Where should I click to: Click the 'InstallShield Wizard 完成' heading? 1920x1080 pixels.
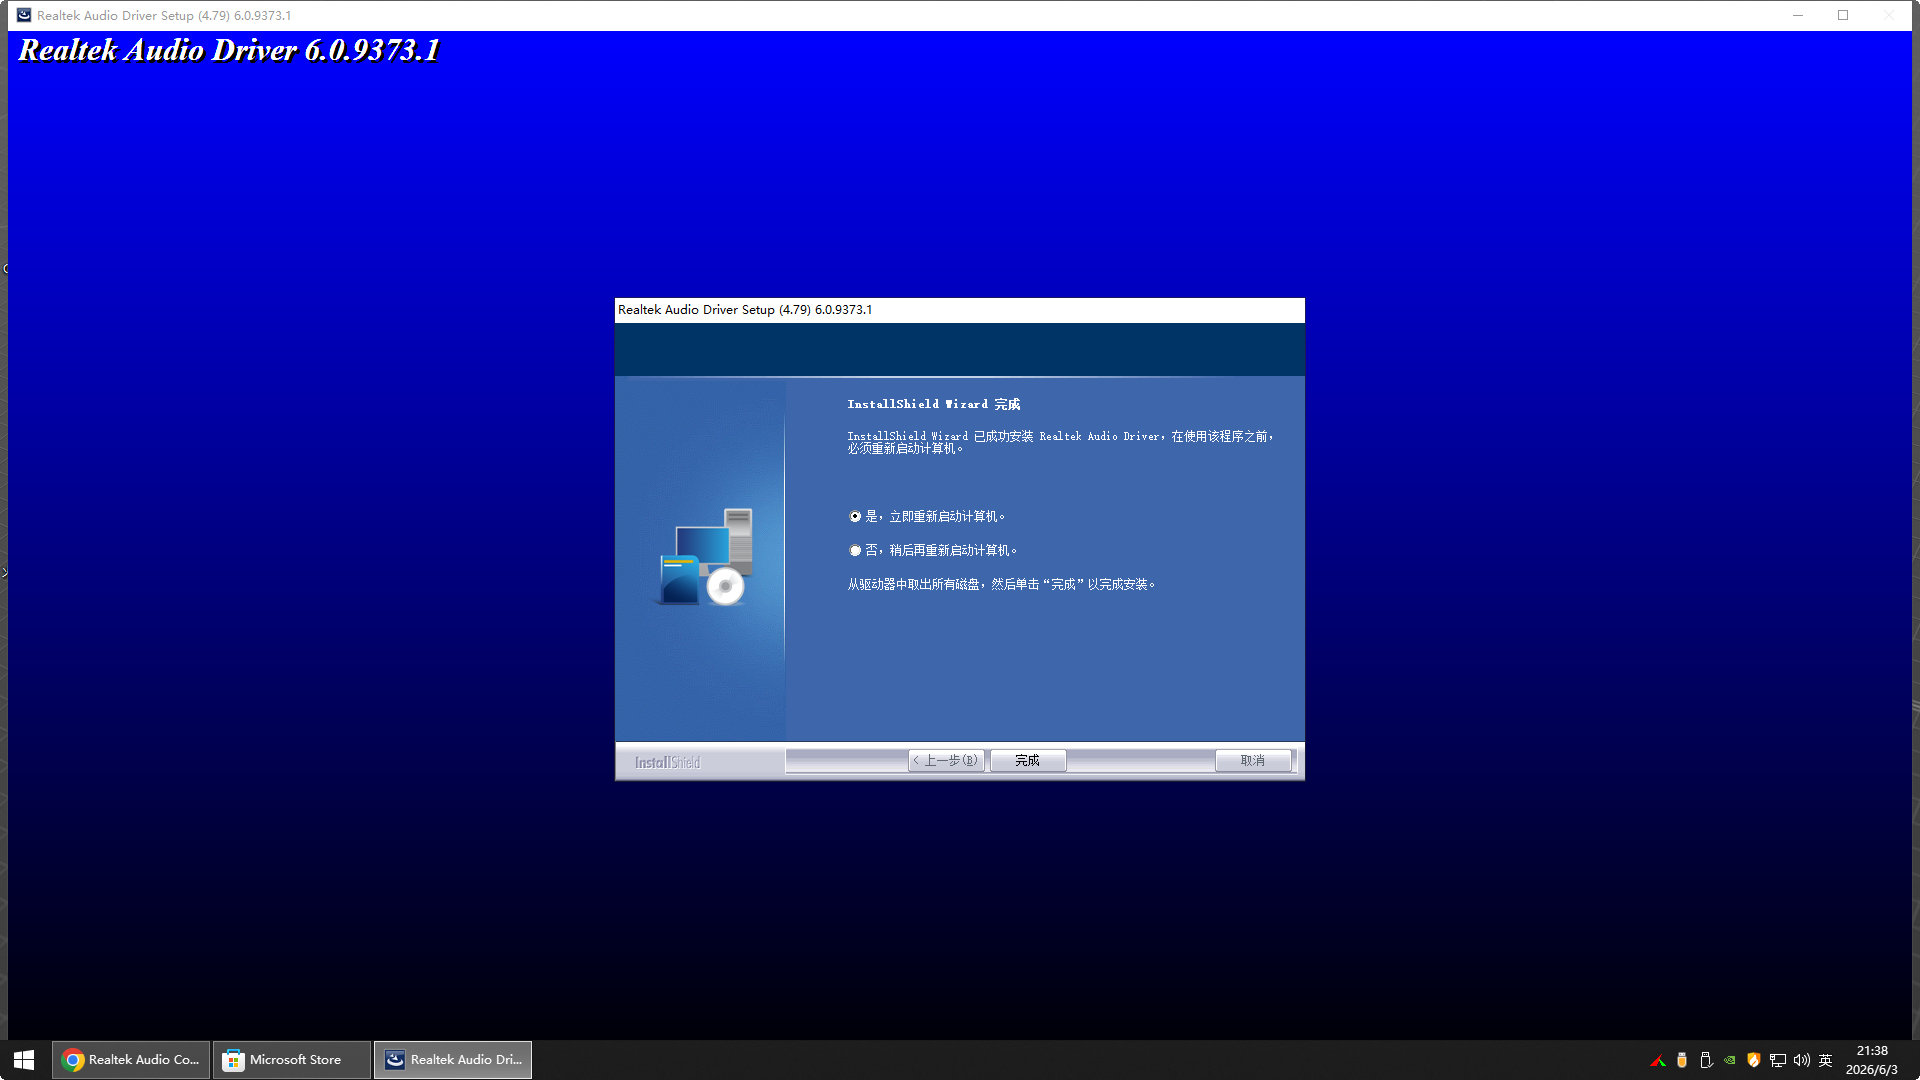tap(934, 404)
